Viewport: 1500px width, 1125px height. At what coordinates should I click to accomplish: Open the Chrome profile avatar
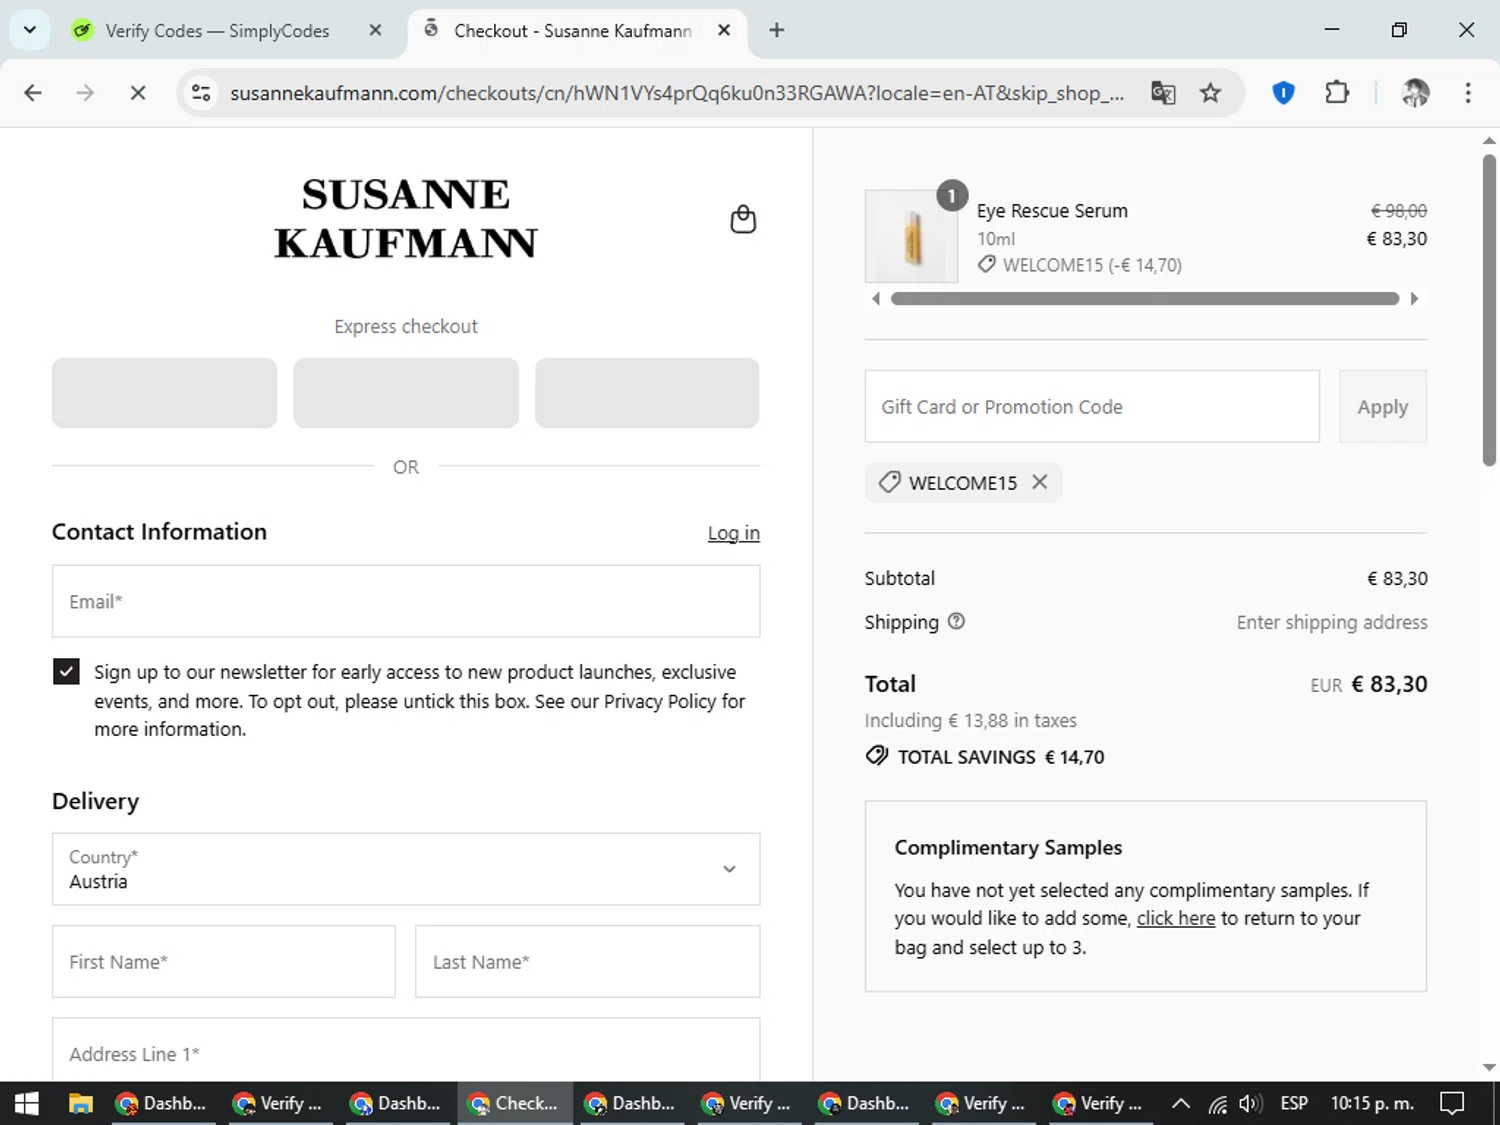1415,93
